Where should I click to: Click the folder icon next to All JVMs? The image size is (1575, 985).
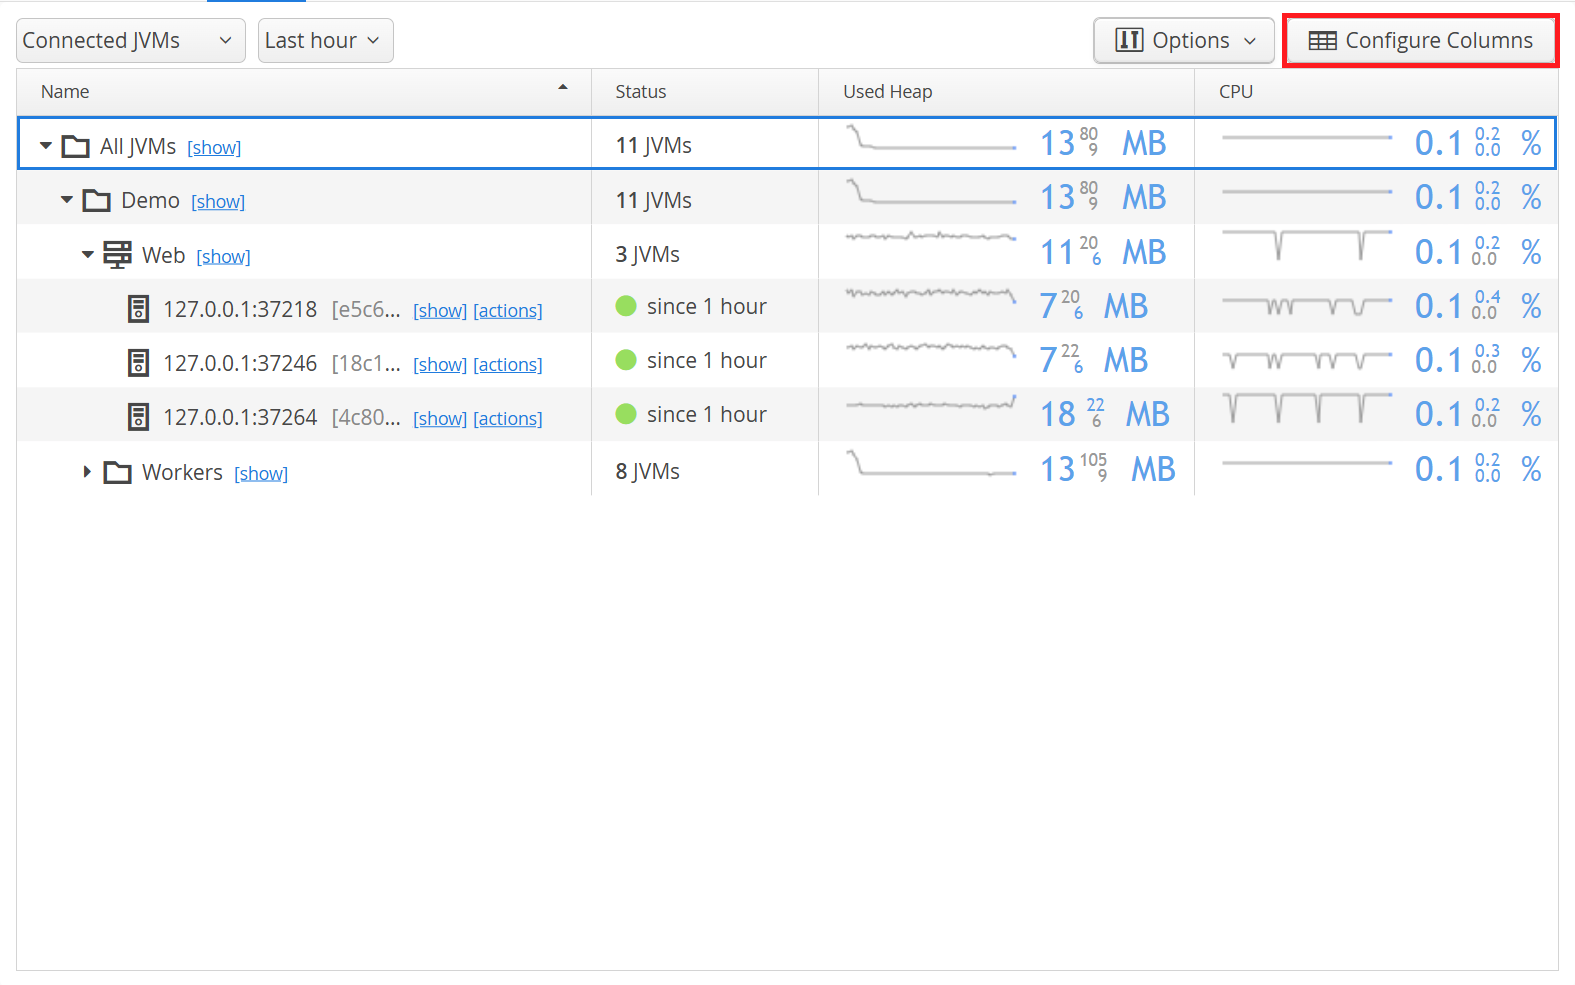(76, 147)
